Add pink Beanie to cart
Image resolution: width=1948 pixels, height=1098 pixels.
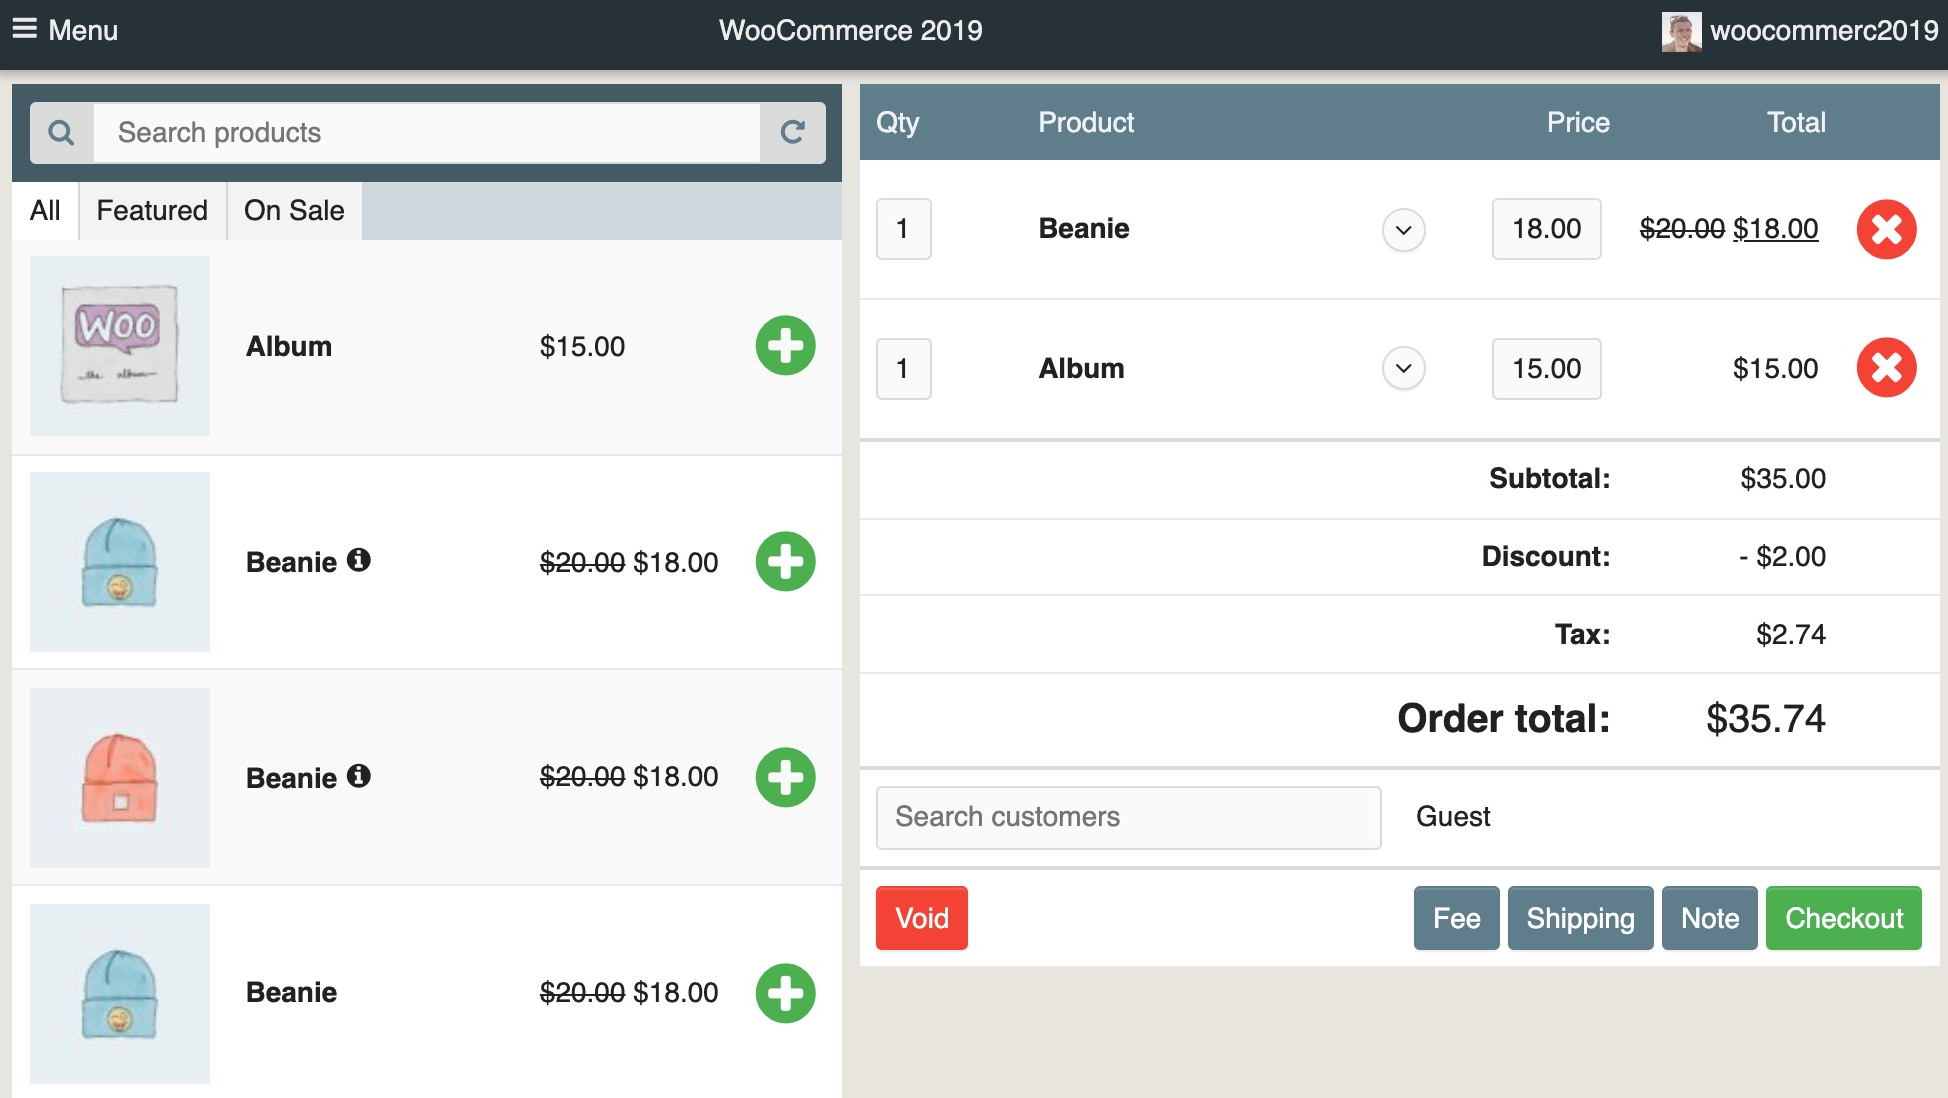pyautogui.click(x=784, y=776)
